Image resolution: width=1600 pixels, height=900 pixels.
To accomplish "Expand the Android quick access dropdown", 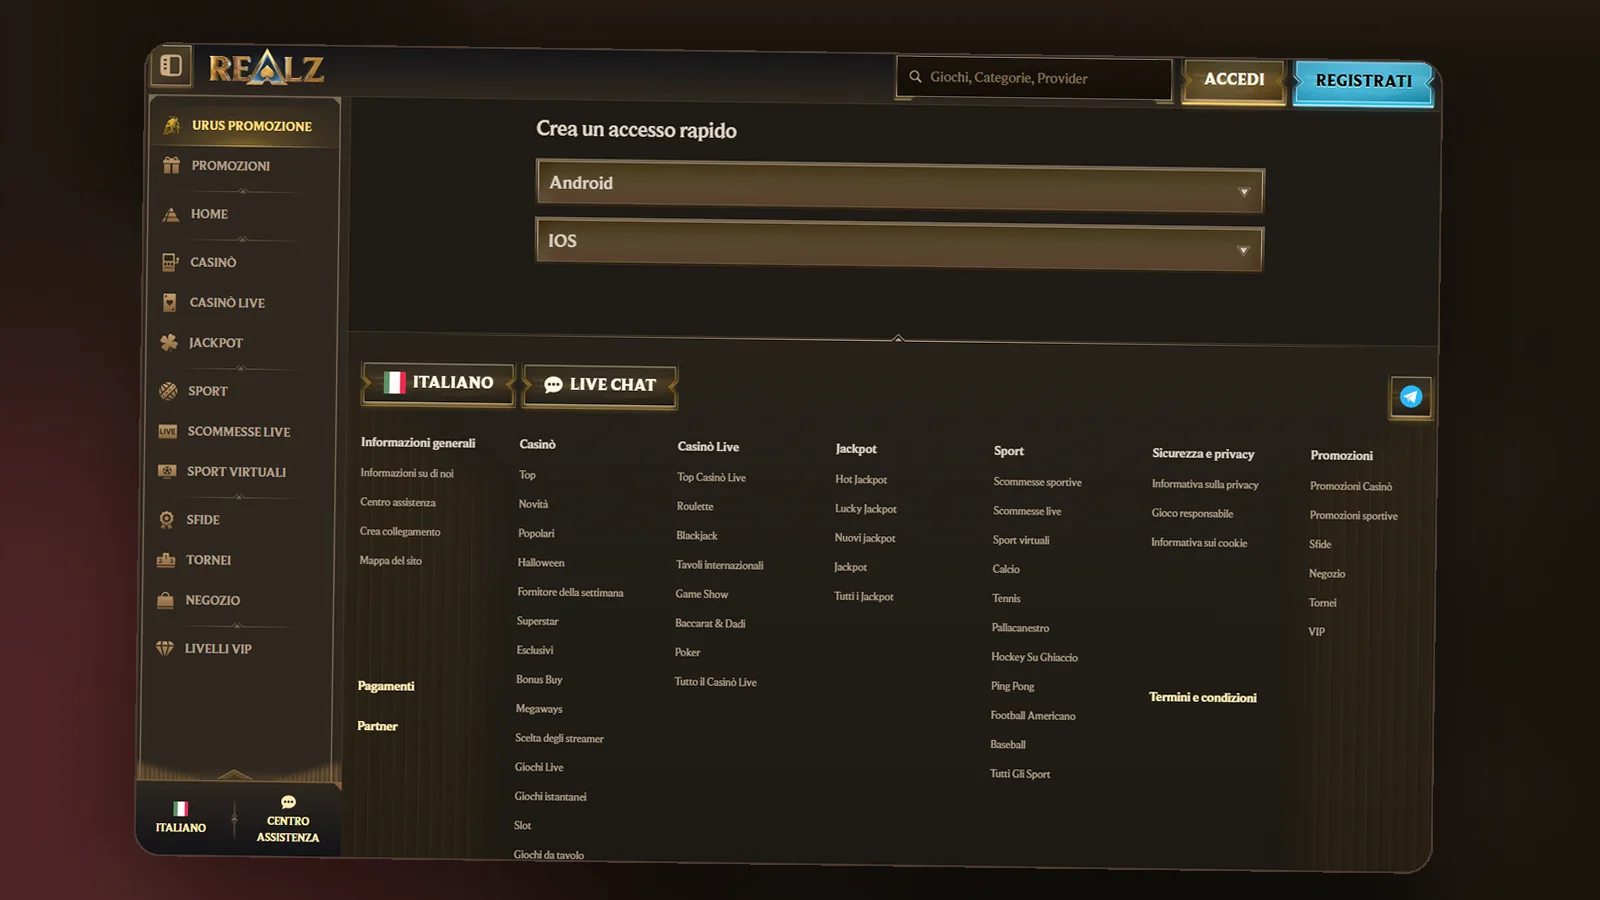I will (x=900, y=187).
